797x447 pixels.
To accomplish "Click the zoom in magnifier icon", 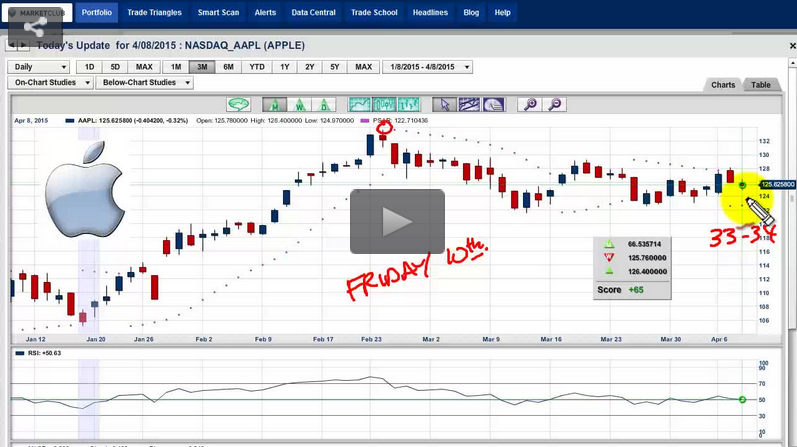I will pyautogui.click(x=530, y=104).
